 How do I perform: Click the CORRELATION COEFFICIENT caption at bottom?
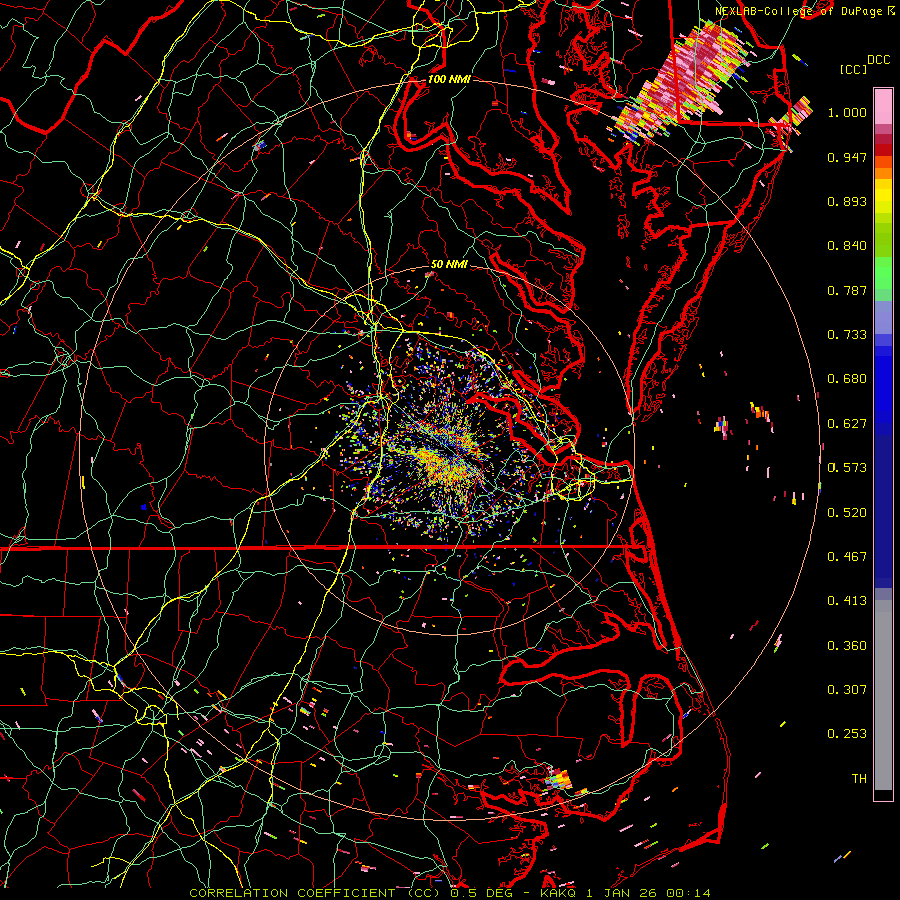pos(450,893)
